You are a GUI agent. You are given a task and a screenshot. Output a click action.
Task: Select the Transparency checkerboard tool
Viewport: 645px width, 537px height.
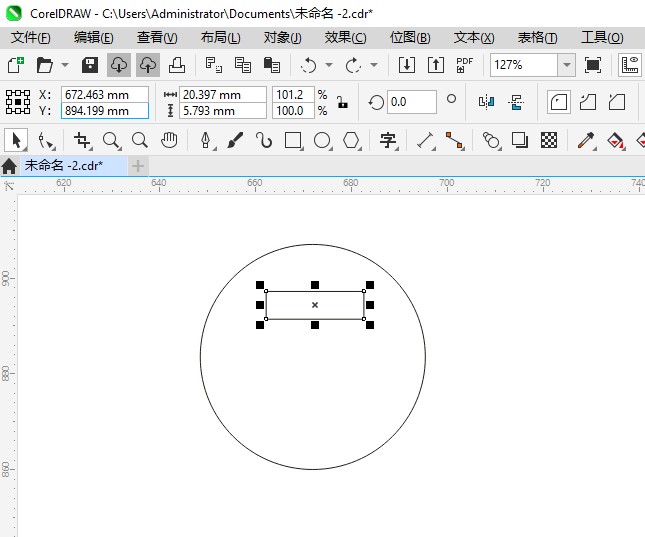point(549,140)
